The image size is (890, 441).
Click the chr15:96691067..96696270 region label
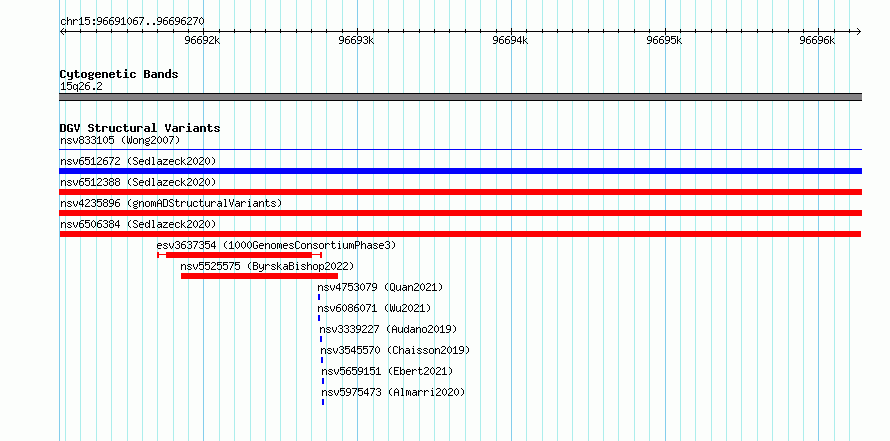coord(132,21)
